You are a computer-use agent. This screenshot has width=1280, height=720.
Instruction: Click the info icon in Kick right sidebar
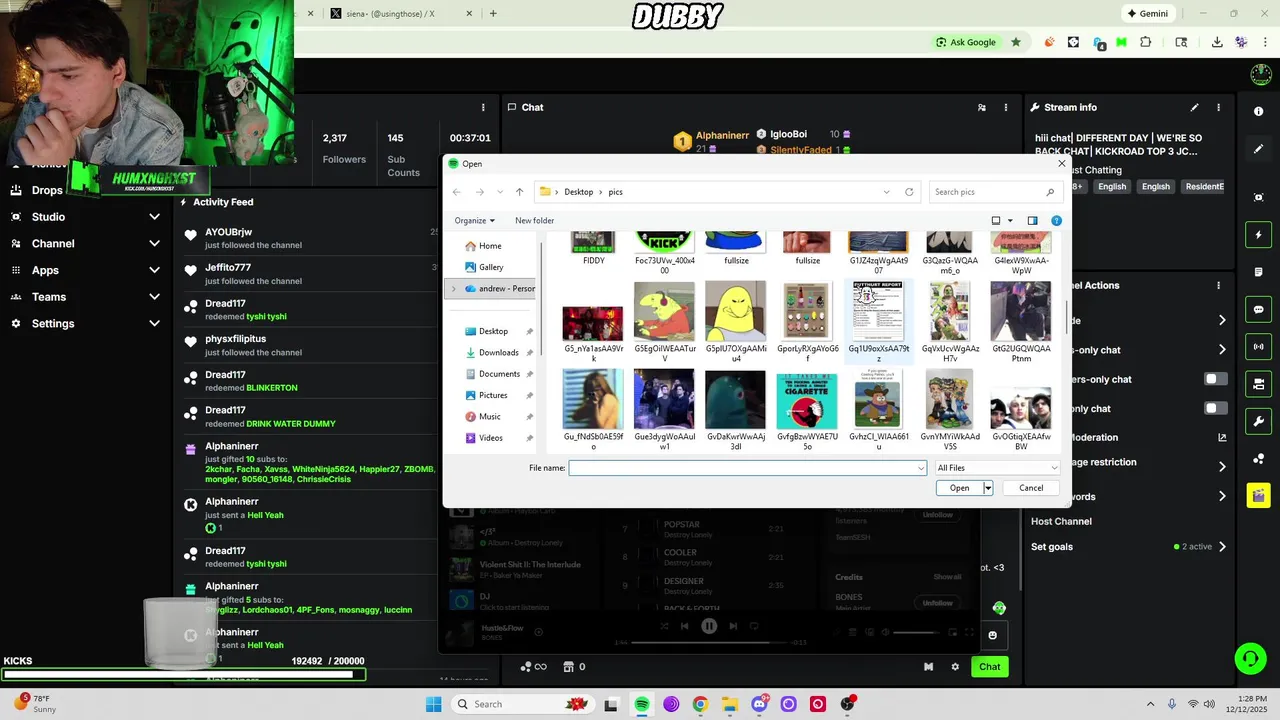coord(1259,111)
